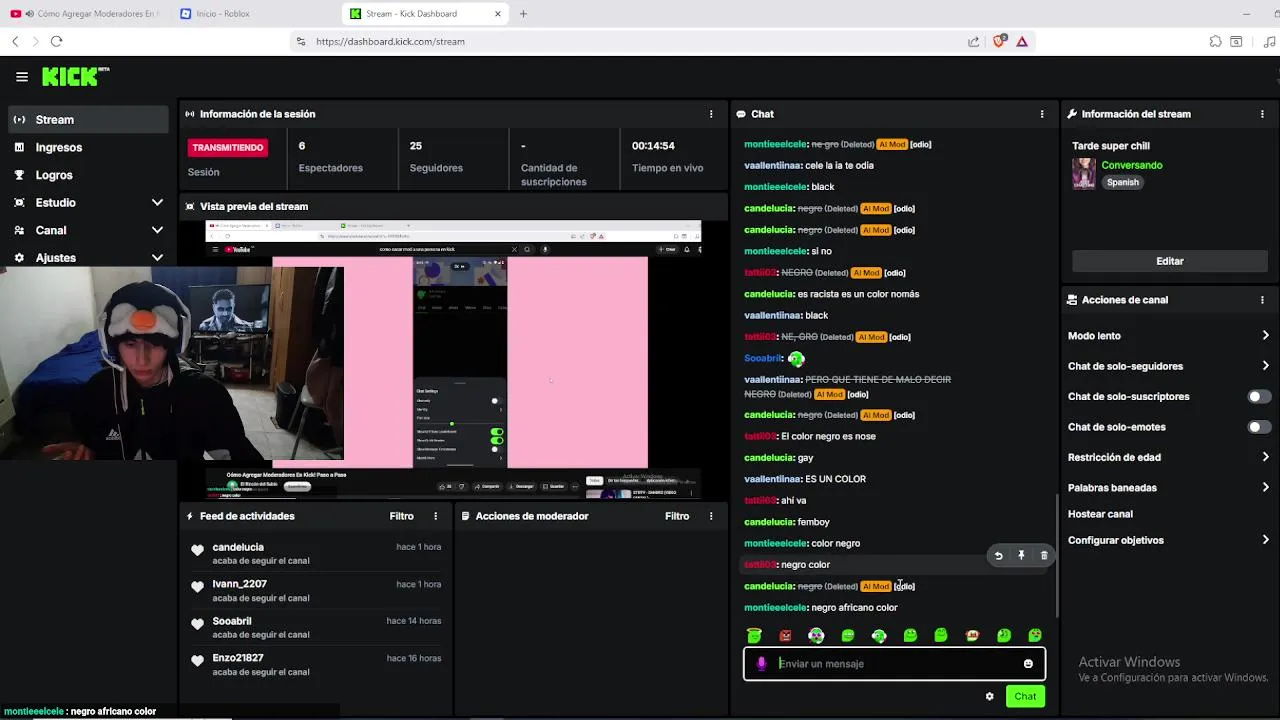1280x720 pixels.
Task: Expand the Canal sidebar section
Action: pyautogui.click(x=157, y=230)
